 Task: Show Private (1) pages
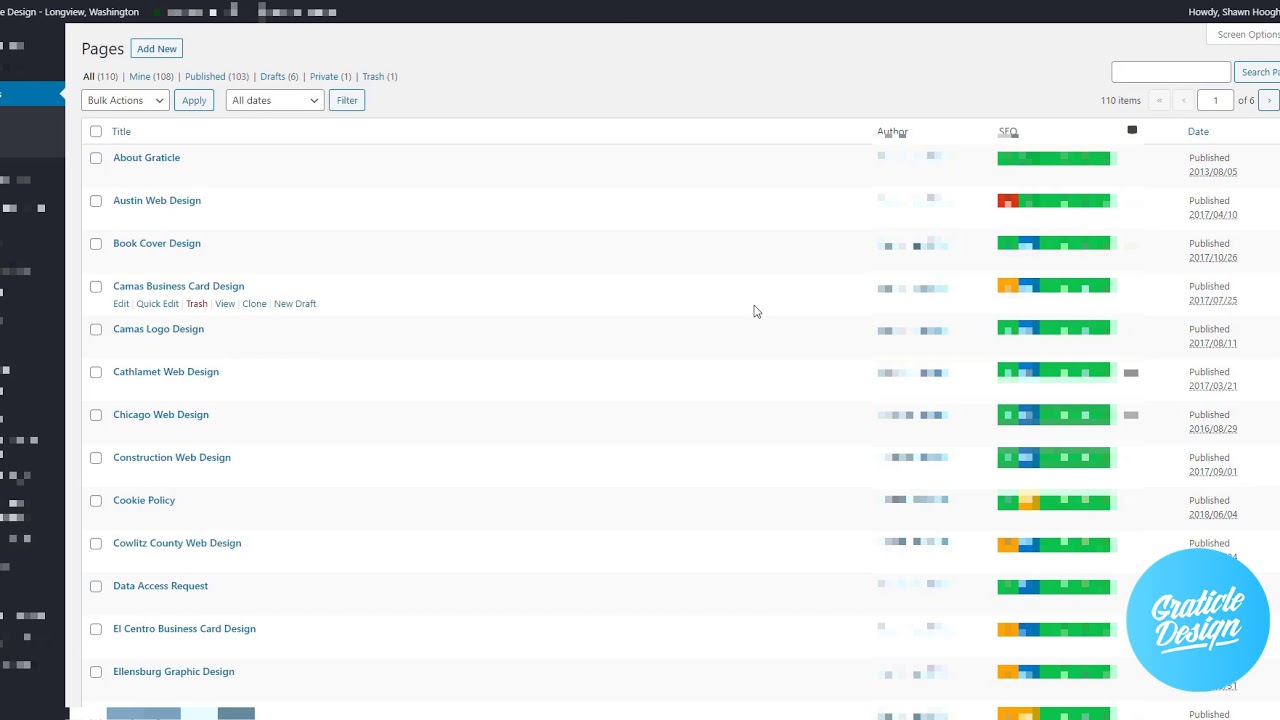pos(330,76)
